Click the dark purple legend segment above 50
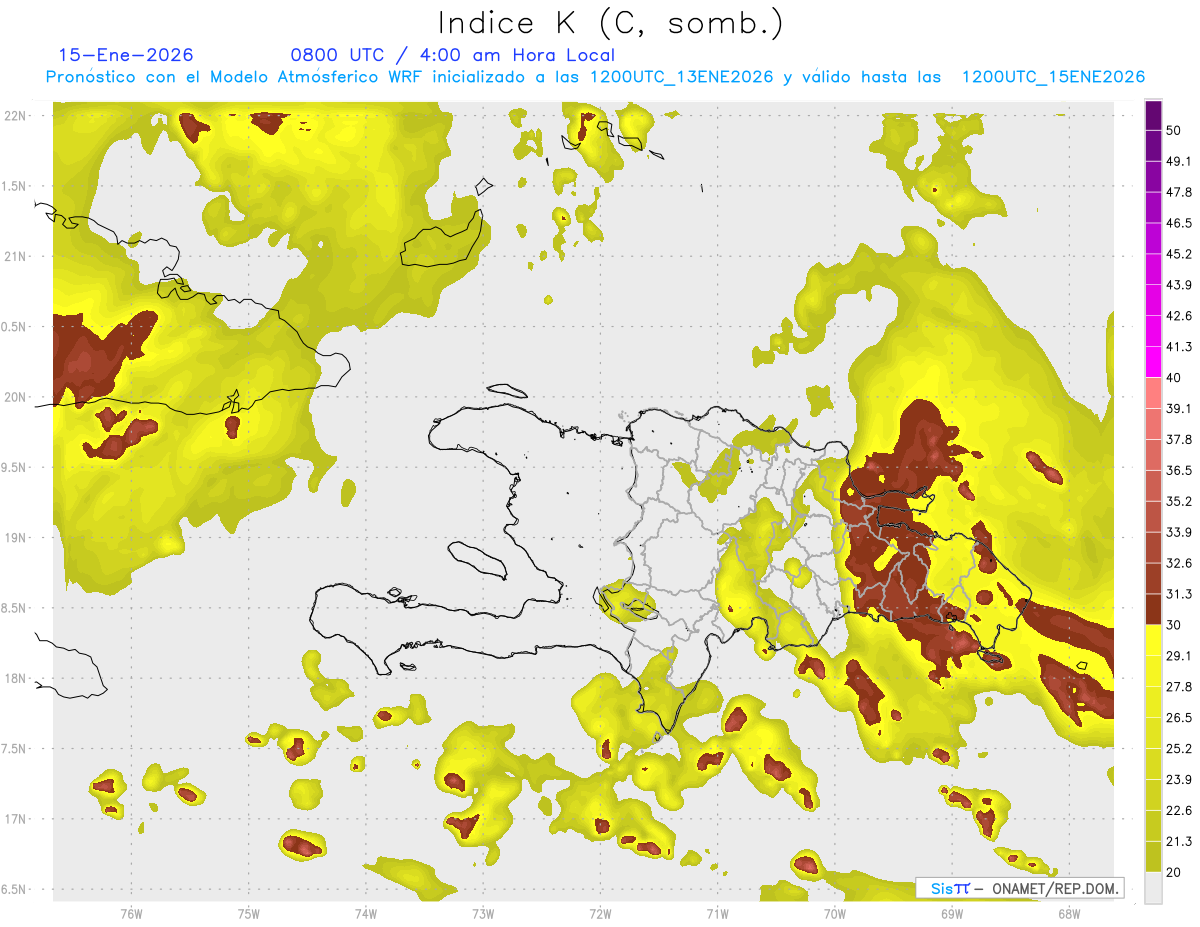Viewport: 1200px width, 927px height. point(1153,116)
